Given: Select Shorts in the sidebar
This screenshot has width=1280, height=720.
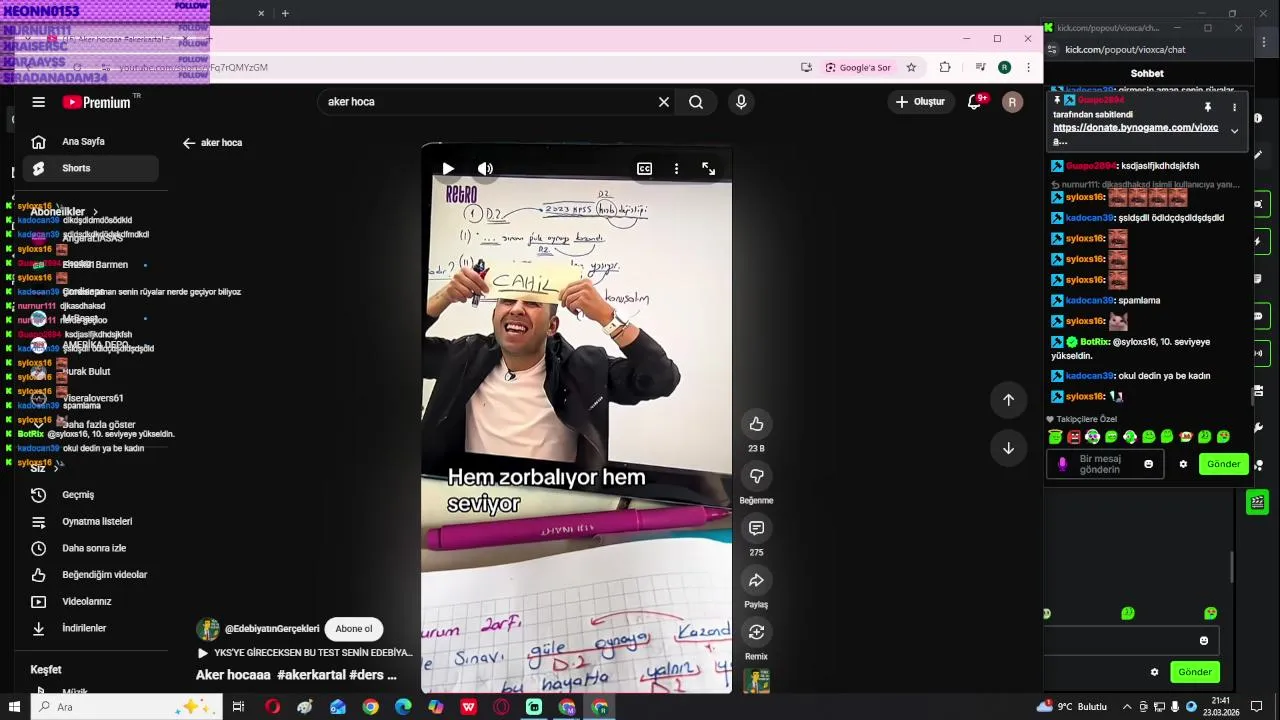Looking at the screenshot, I should [90, 169].
